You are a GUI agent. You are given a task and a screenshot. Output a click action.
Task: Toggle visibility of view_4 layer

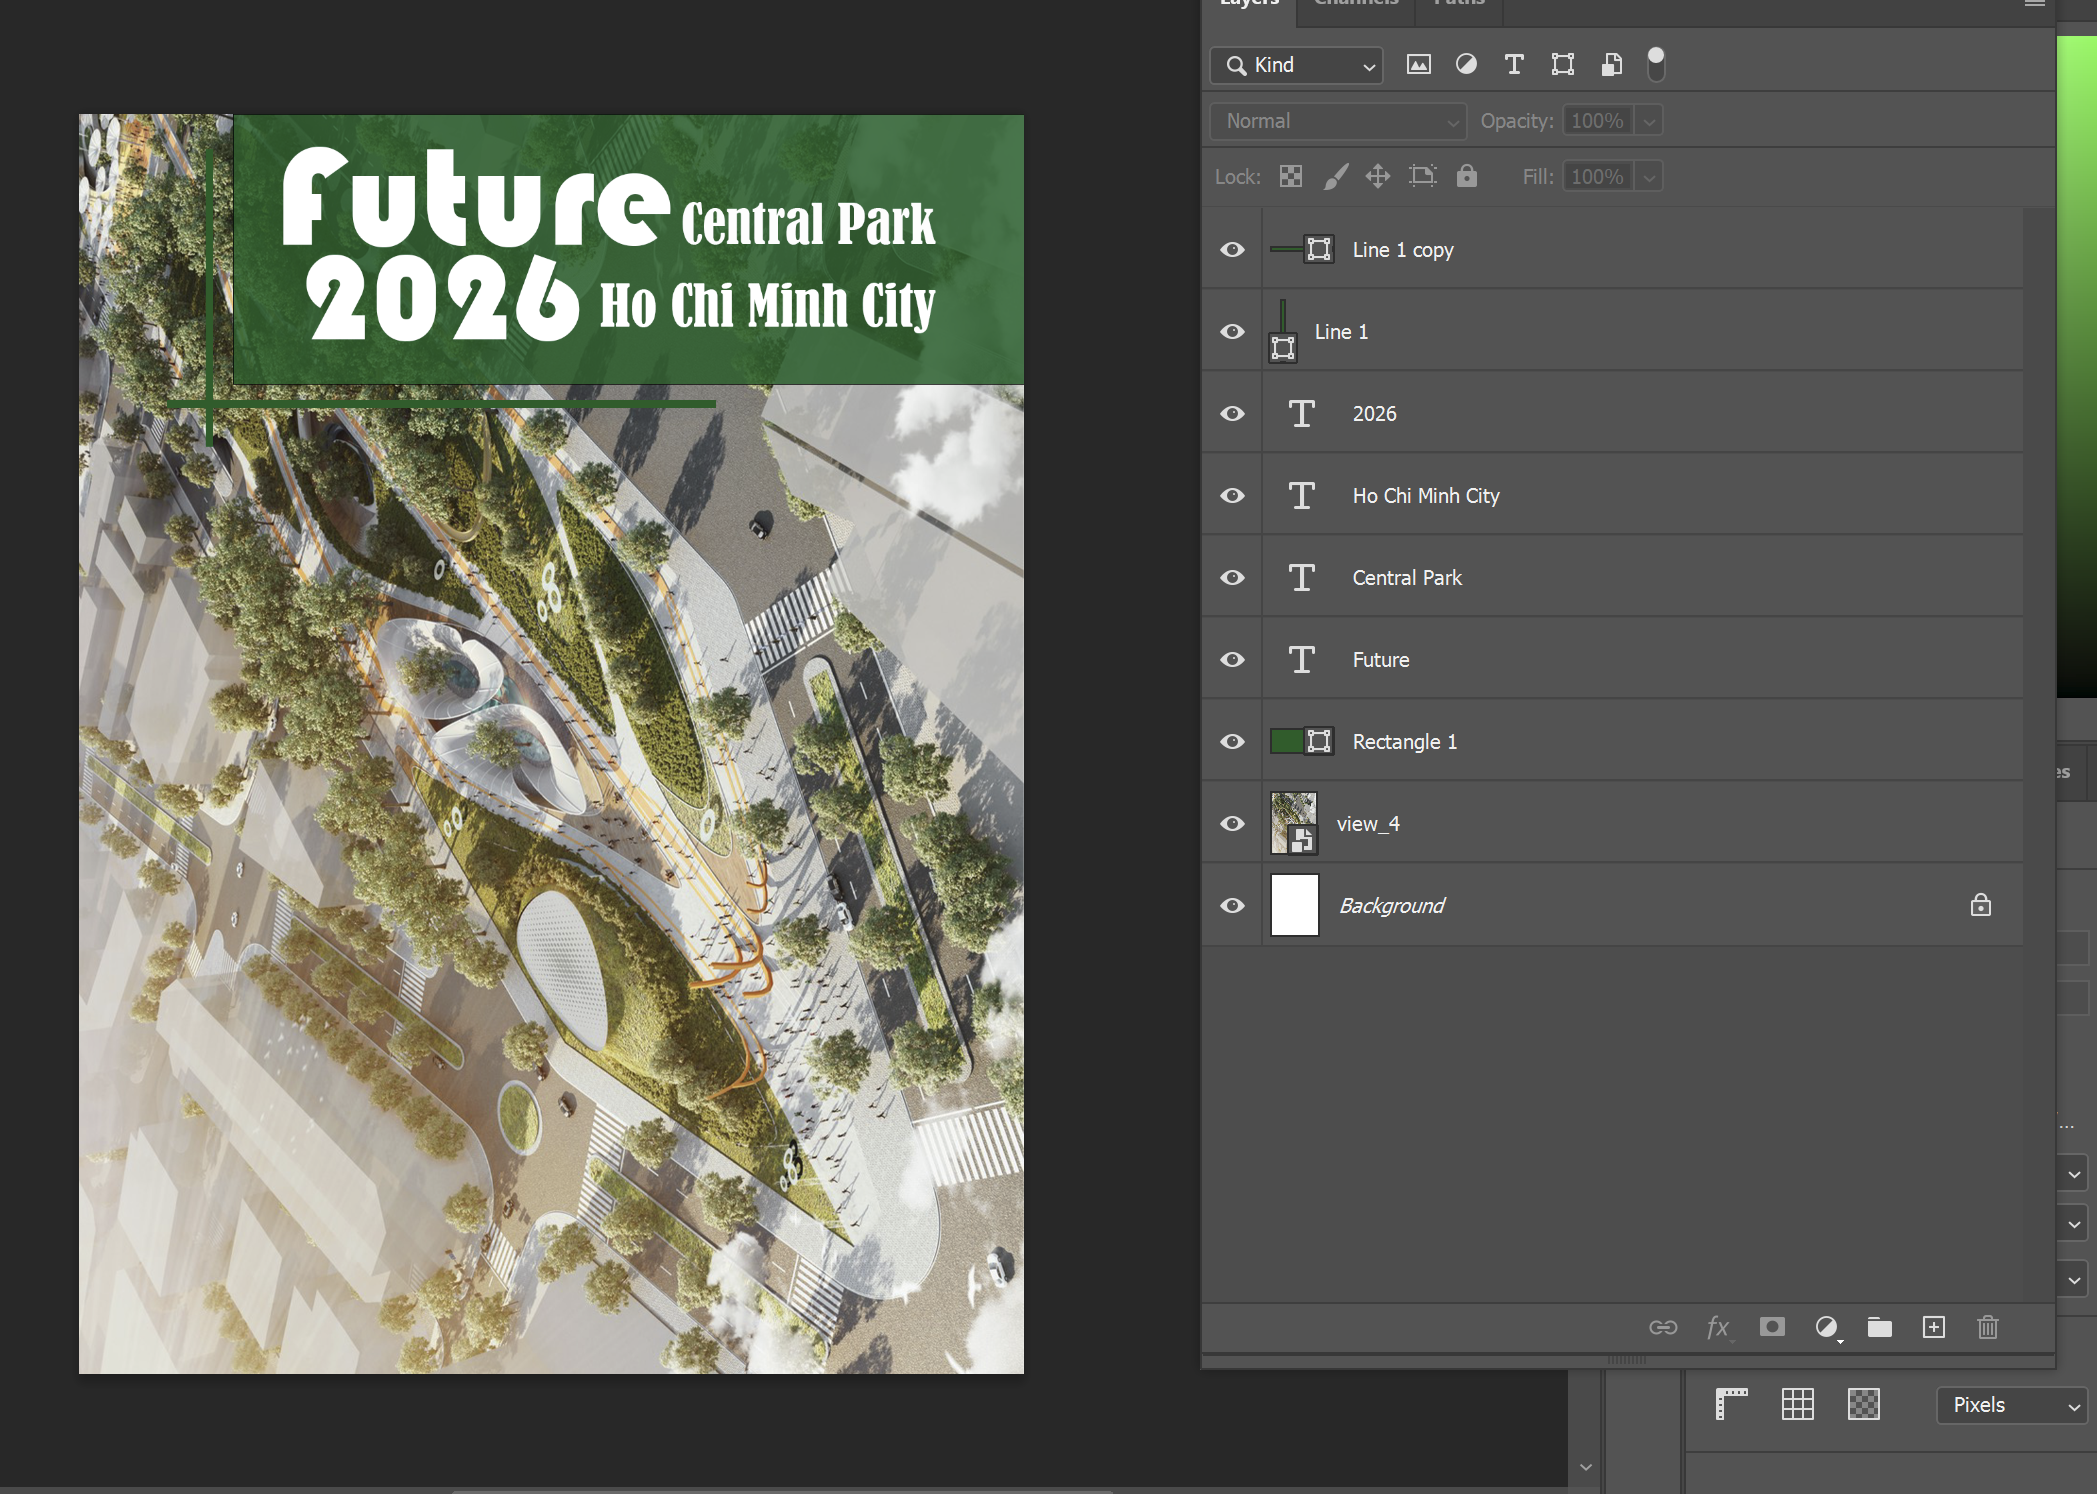point(1232,824)
